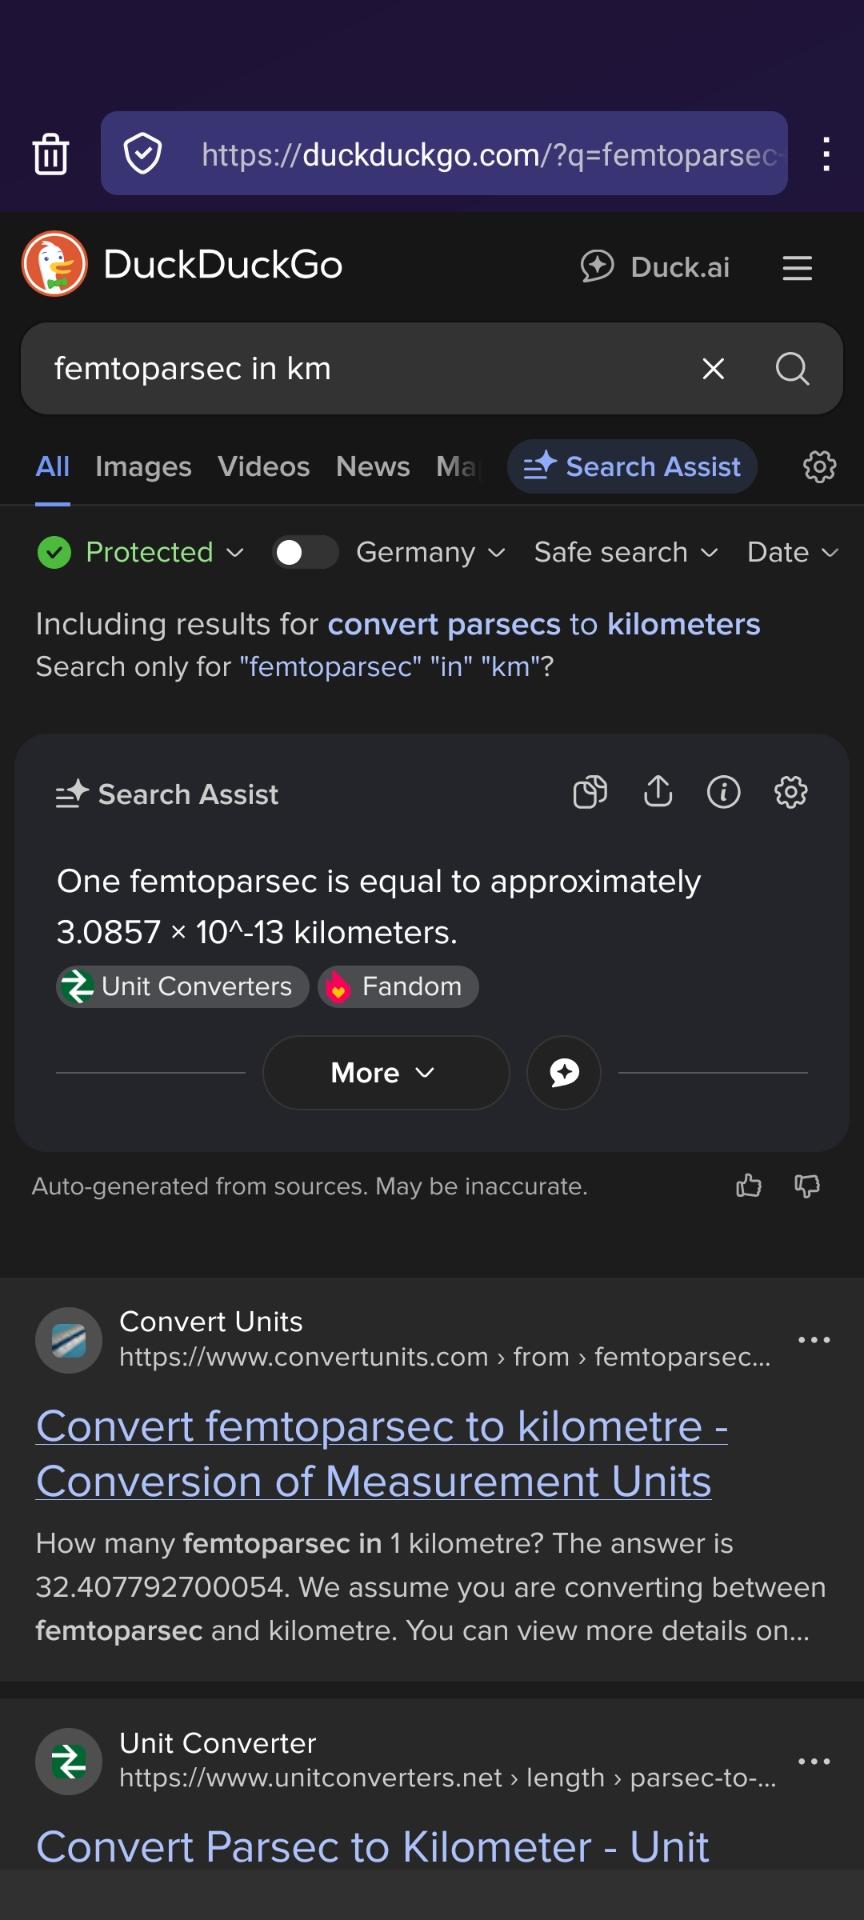
Task: Give thumbs down to the answer
Action: (807, 1186)
